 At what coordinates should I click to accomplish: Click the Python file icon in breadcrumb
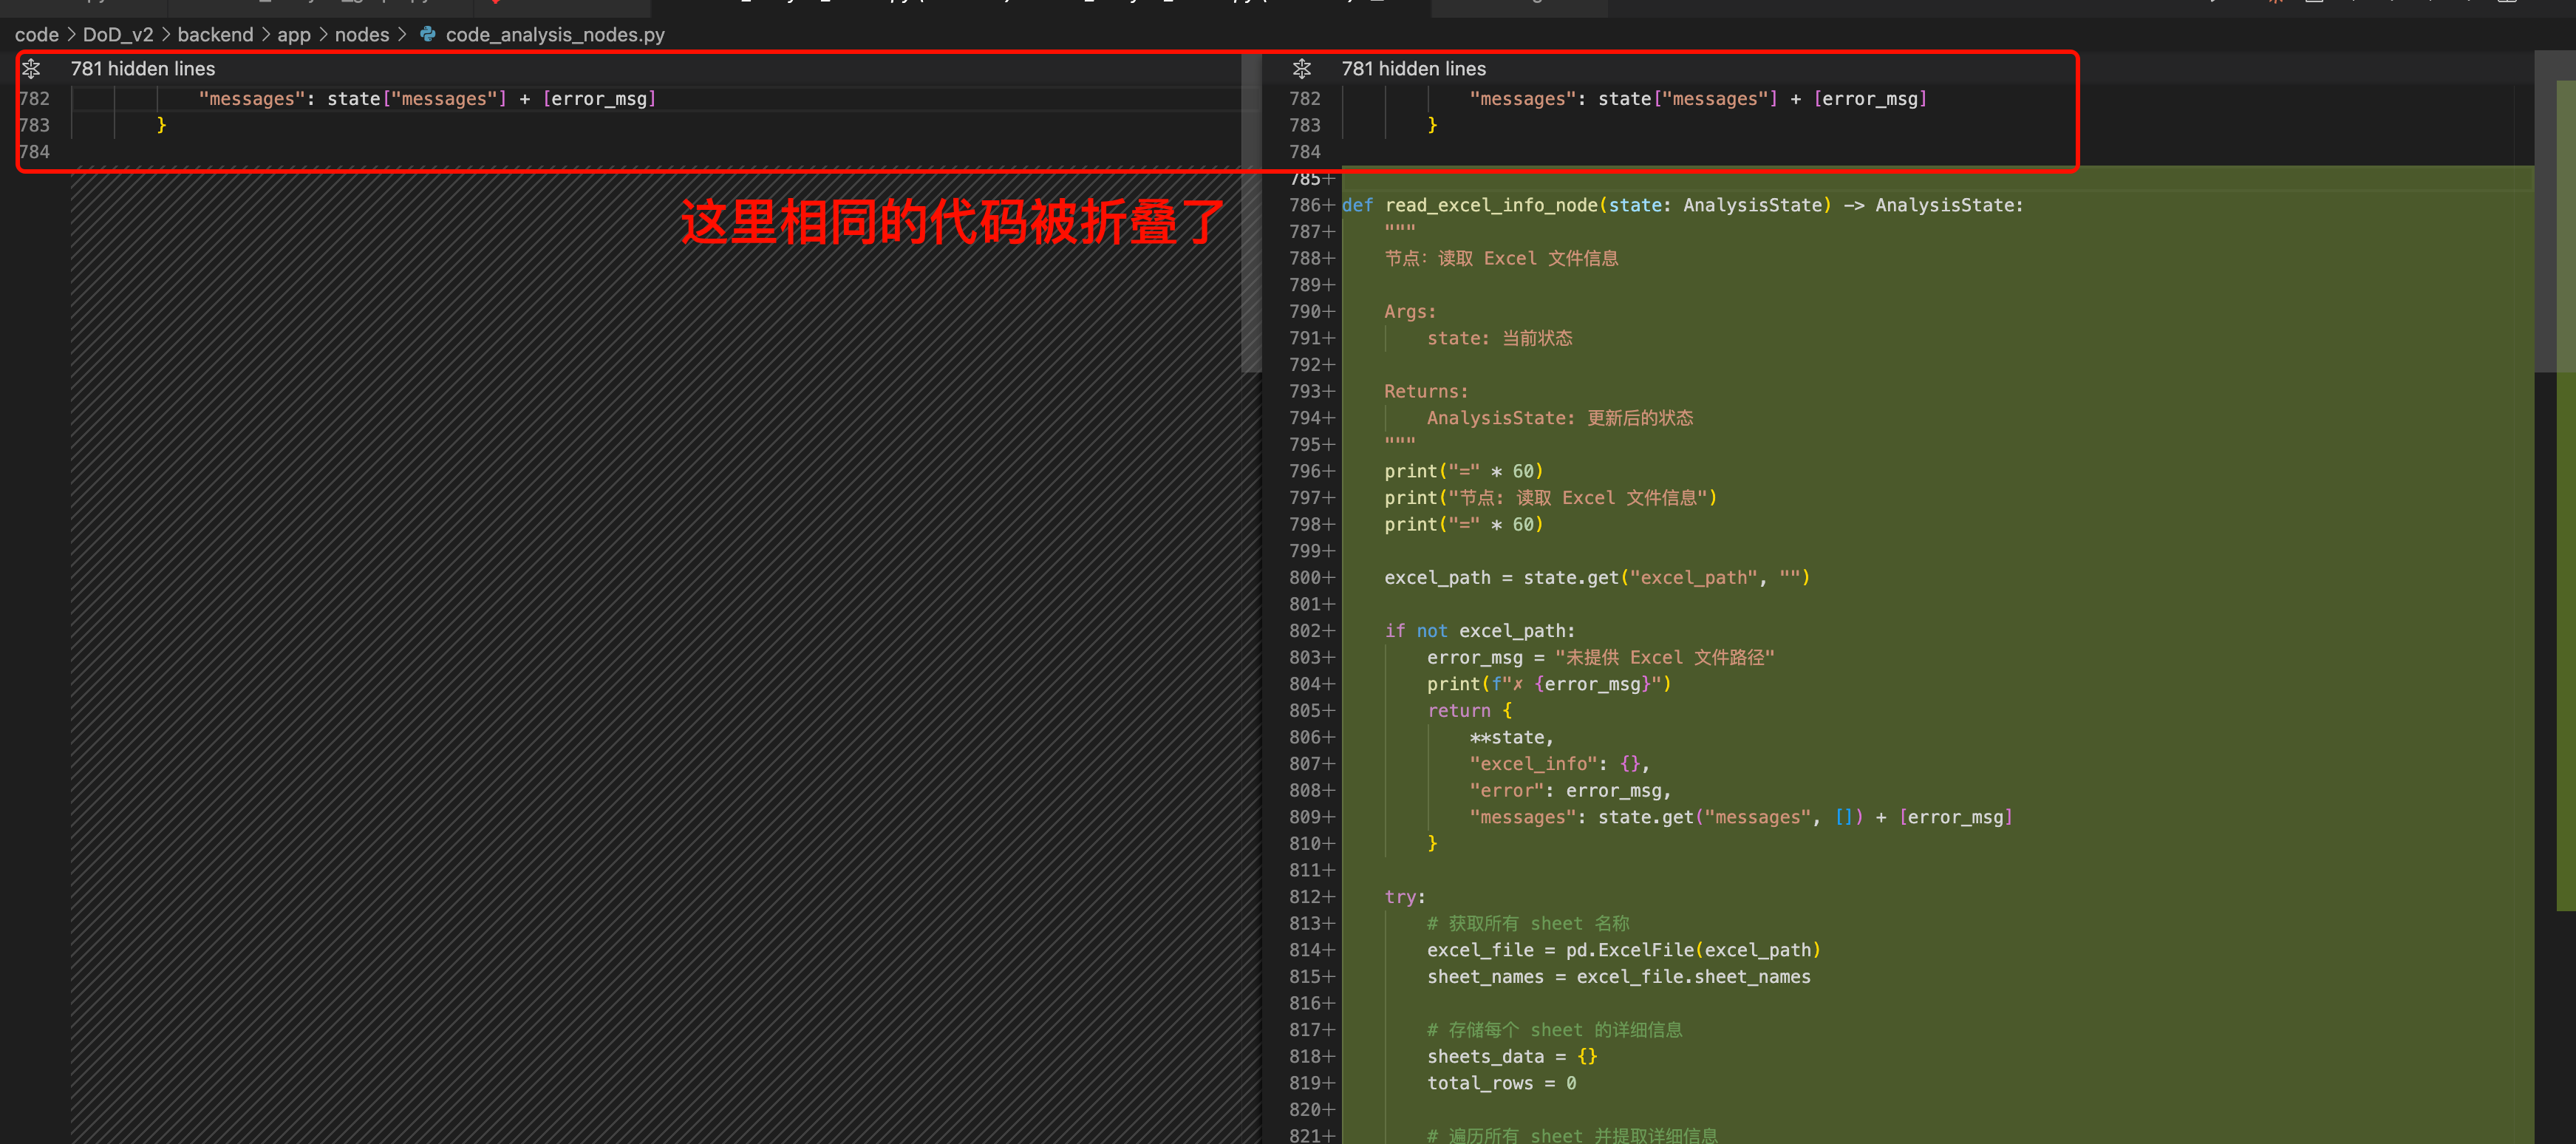click(428, 34)
